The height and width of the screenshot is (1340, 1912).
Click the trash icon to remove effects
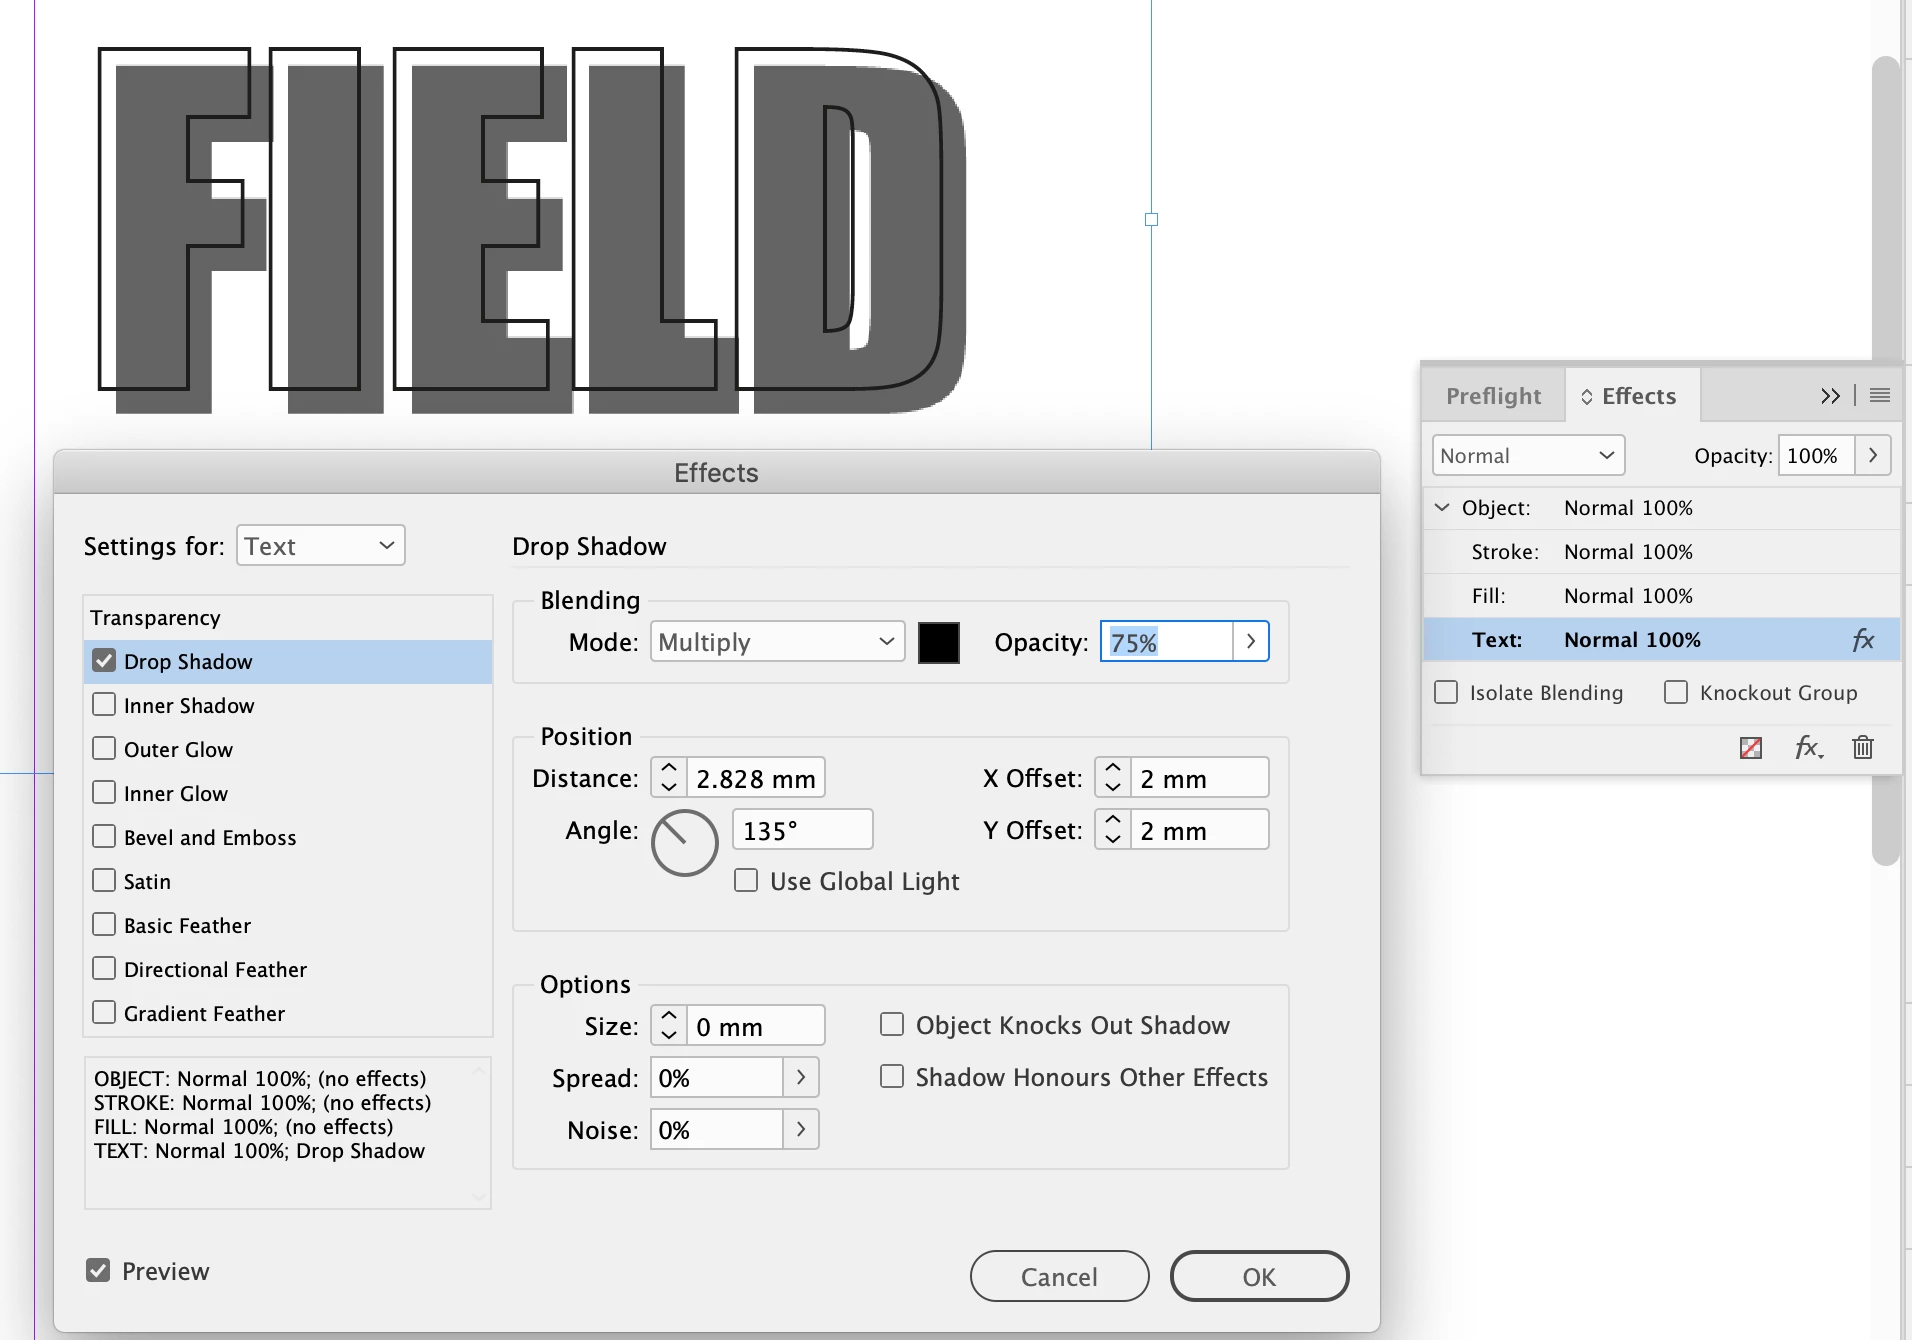coord(1863,747)
